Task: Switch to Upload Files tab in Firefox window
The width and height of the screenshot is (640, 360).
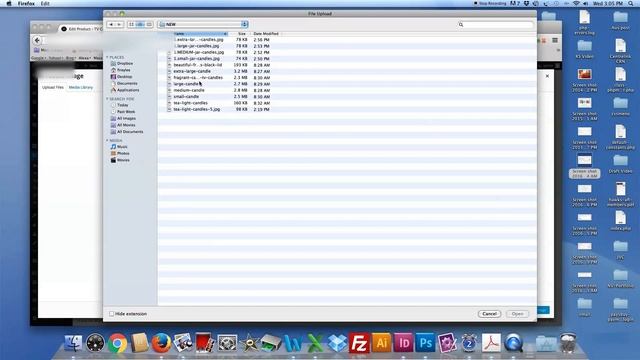Action: pos(53,87)
